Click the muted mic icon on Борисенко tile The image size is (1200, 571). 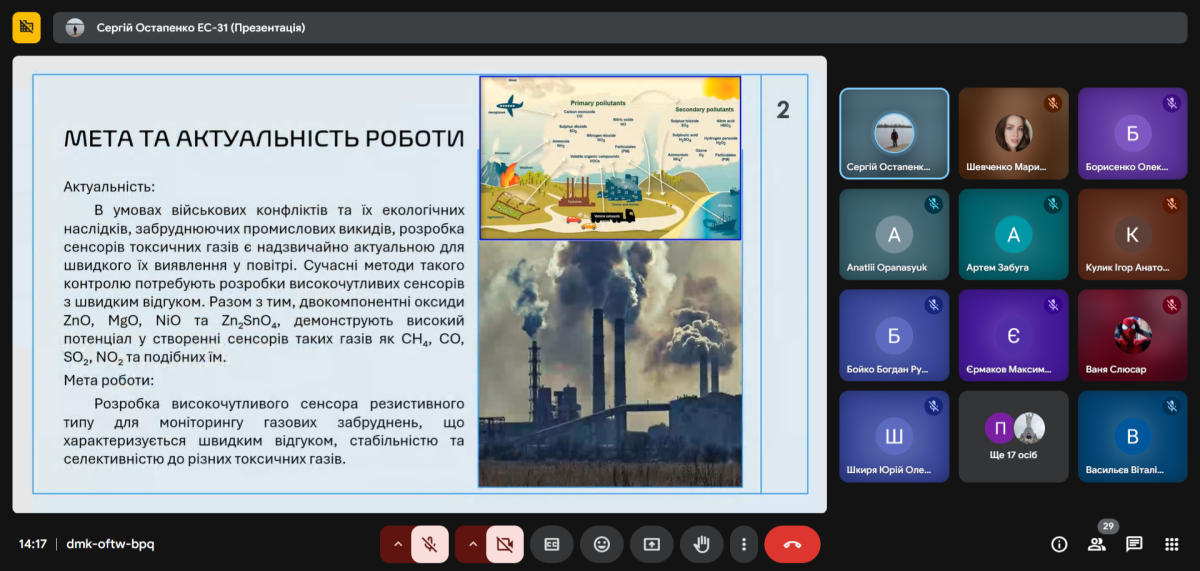click(x=1172, y=103)
